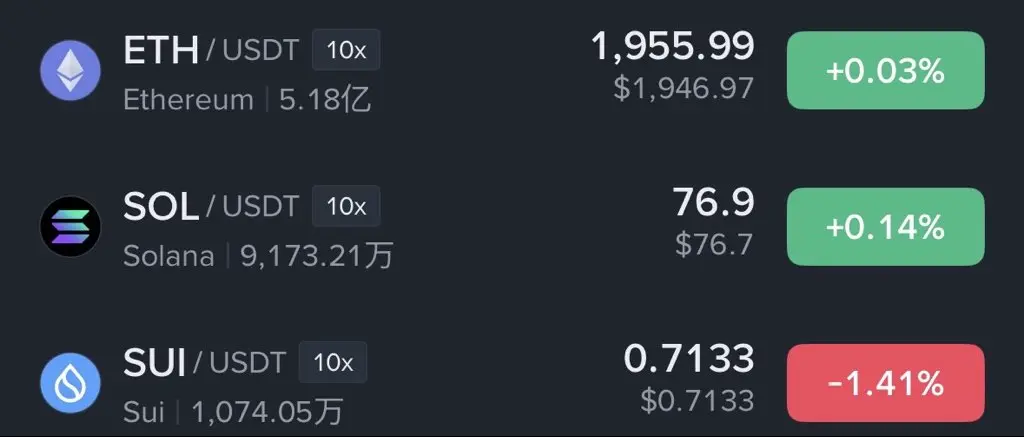Click the green +0.03% change button
Image resolution: width=1024 pixels, height=437 pixels.
click(x=886, y=71)
